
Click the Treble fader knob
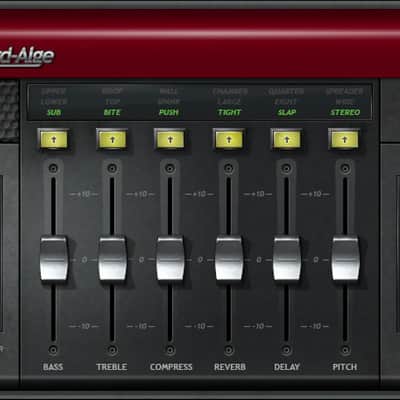112,259
